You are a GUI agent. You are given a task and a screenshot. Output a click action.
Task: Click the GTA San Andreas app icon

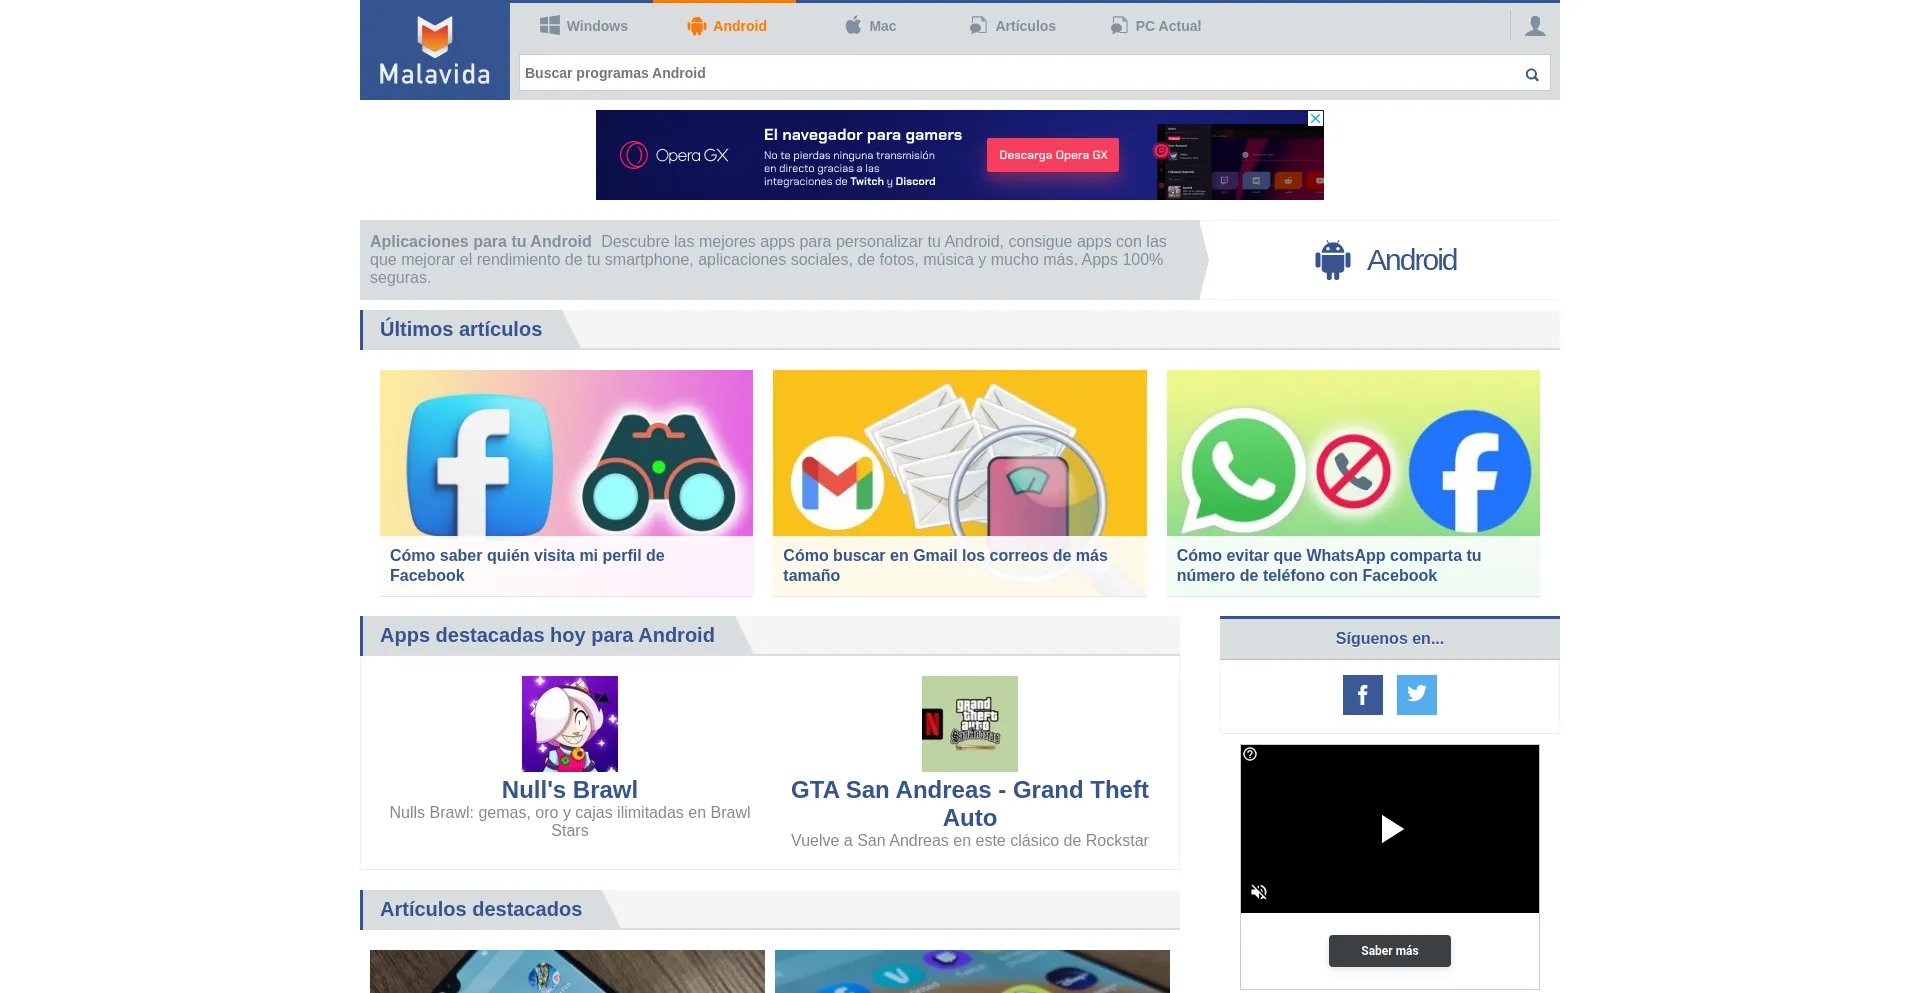pos(970,724)
